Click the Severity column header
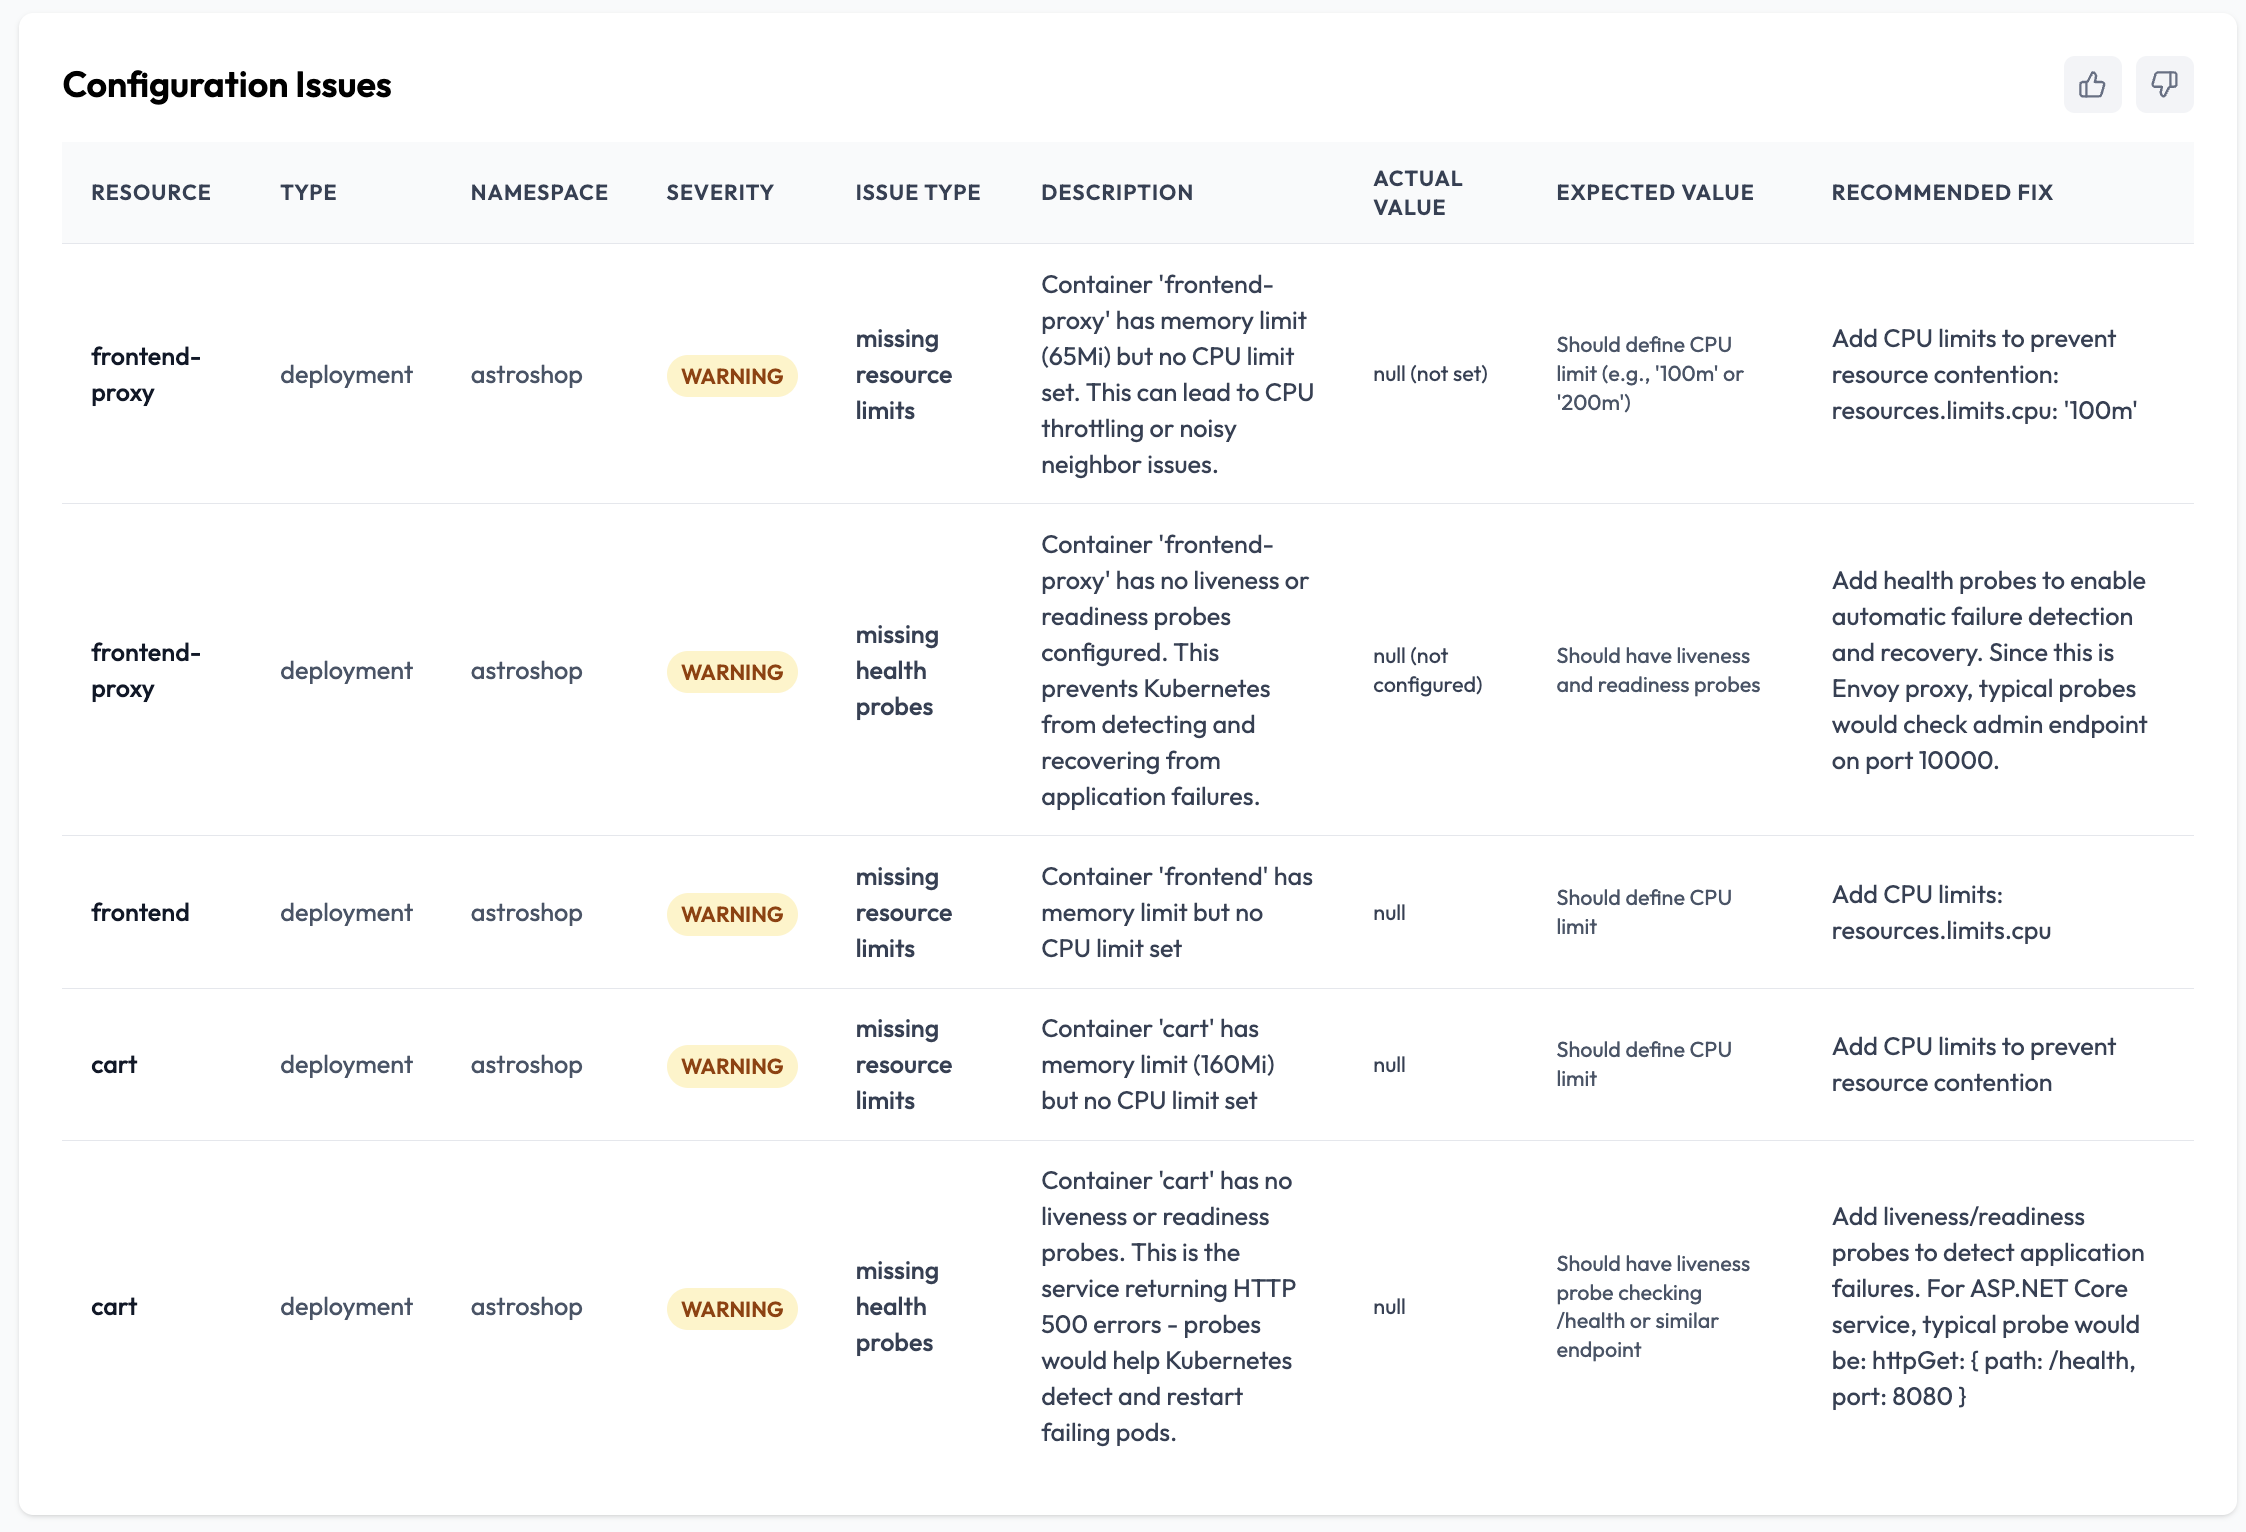2246x1532 pixels. tap(720, 192)
